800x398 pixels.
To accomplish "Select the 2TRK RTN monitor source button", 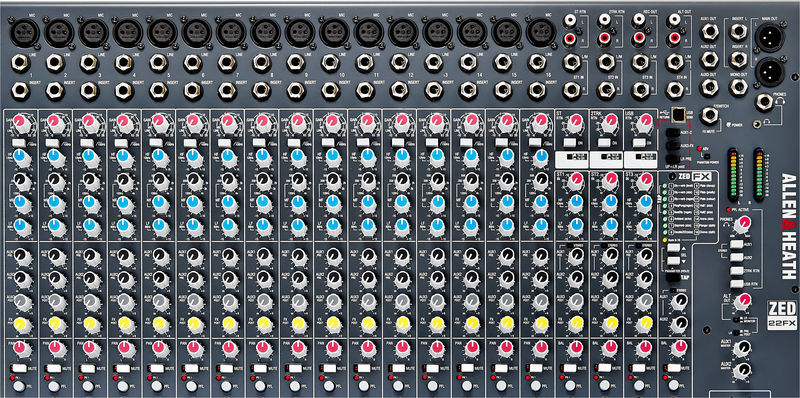I will pyautogui.click(x=736, y=270).
